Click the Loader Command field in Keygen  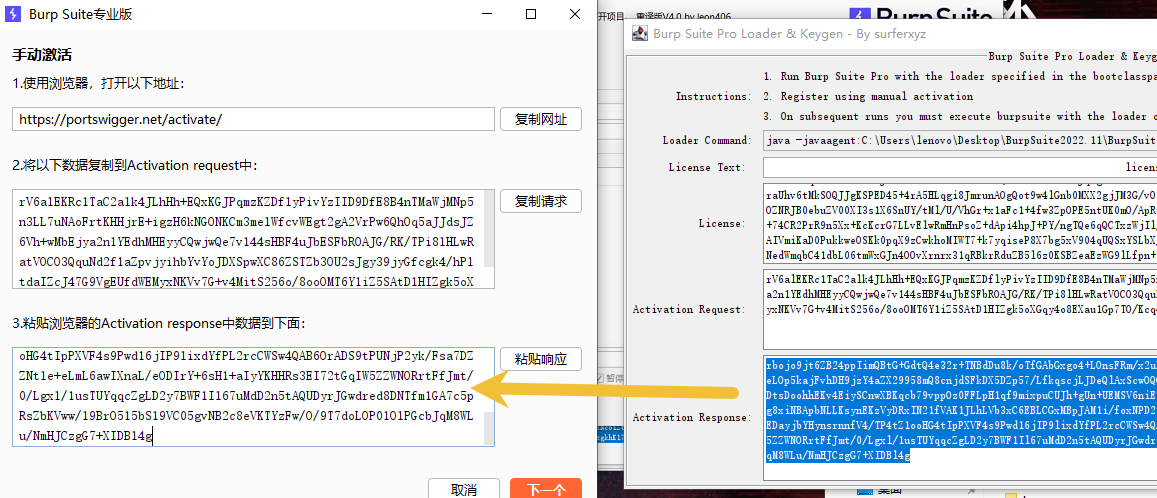pos(960,140)
